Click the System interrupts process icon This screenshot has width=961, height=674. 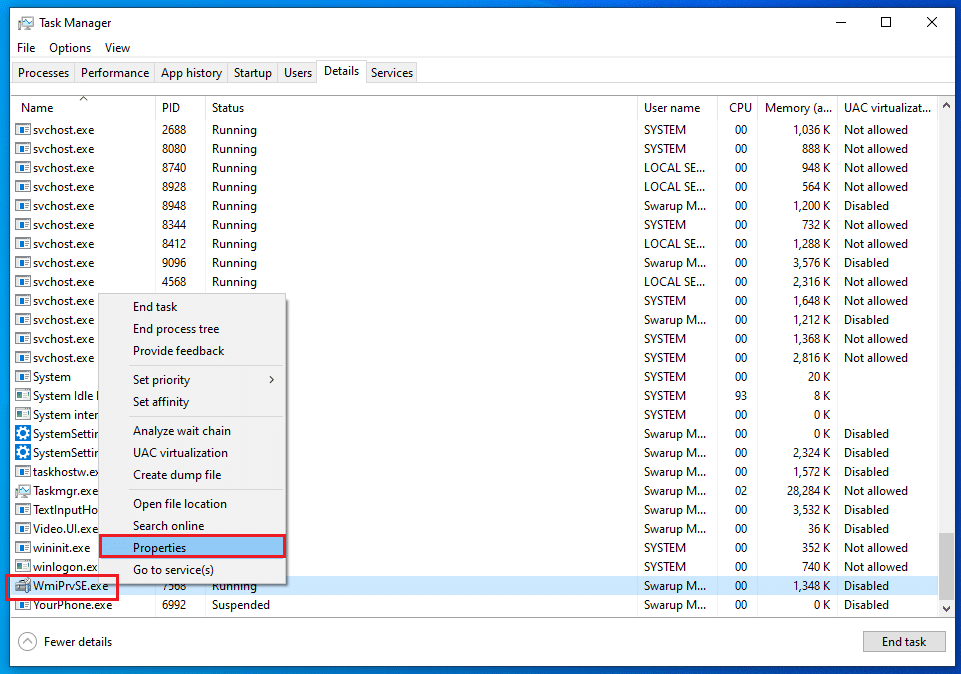point(23,414)
